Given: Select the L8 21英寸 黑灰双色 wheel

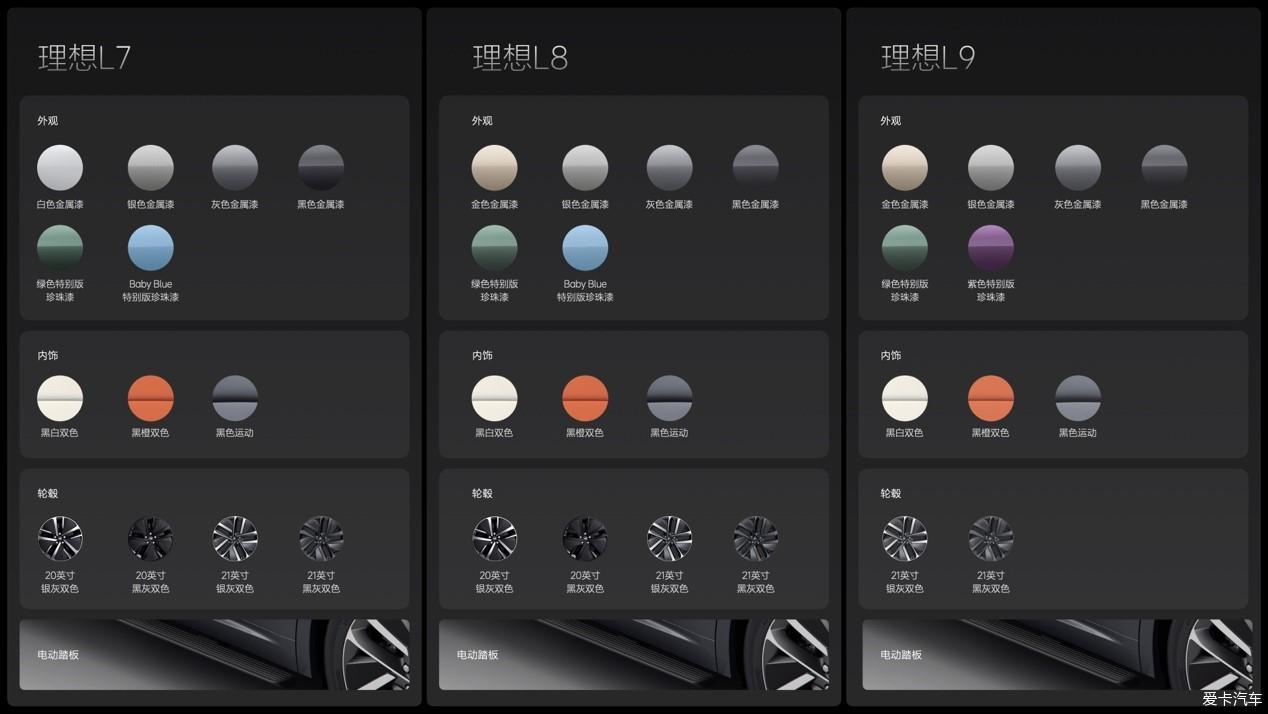Looking at the screenshot, I should [x=756, y=538].
